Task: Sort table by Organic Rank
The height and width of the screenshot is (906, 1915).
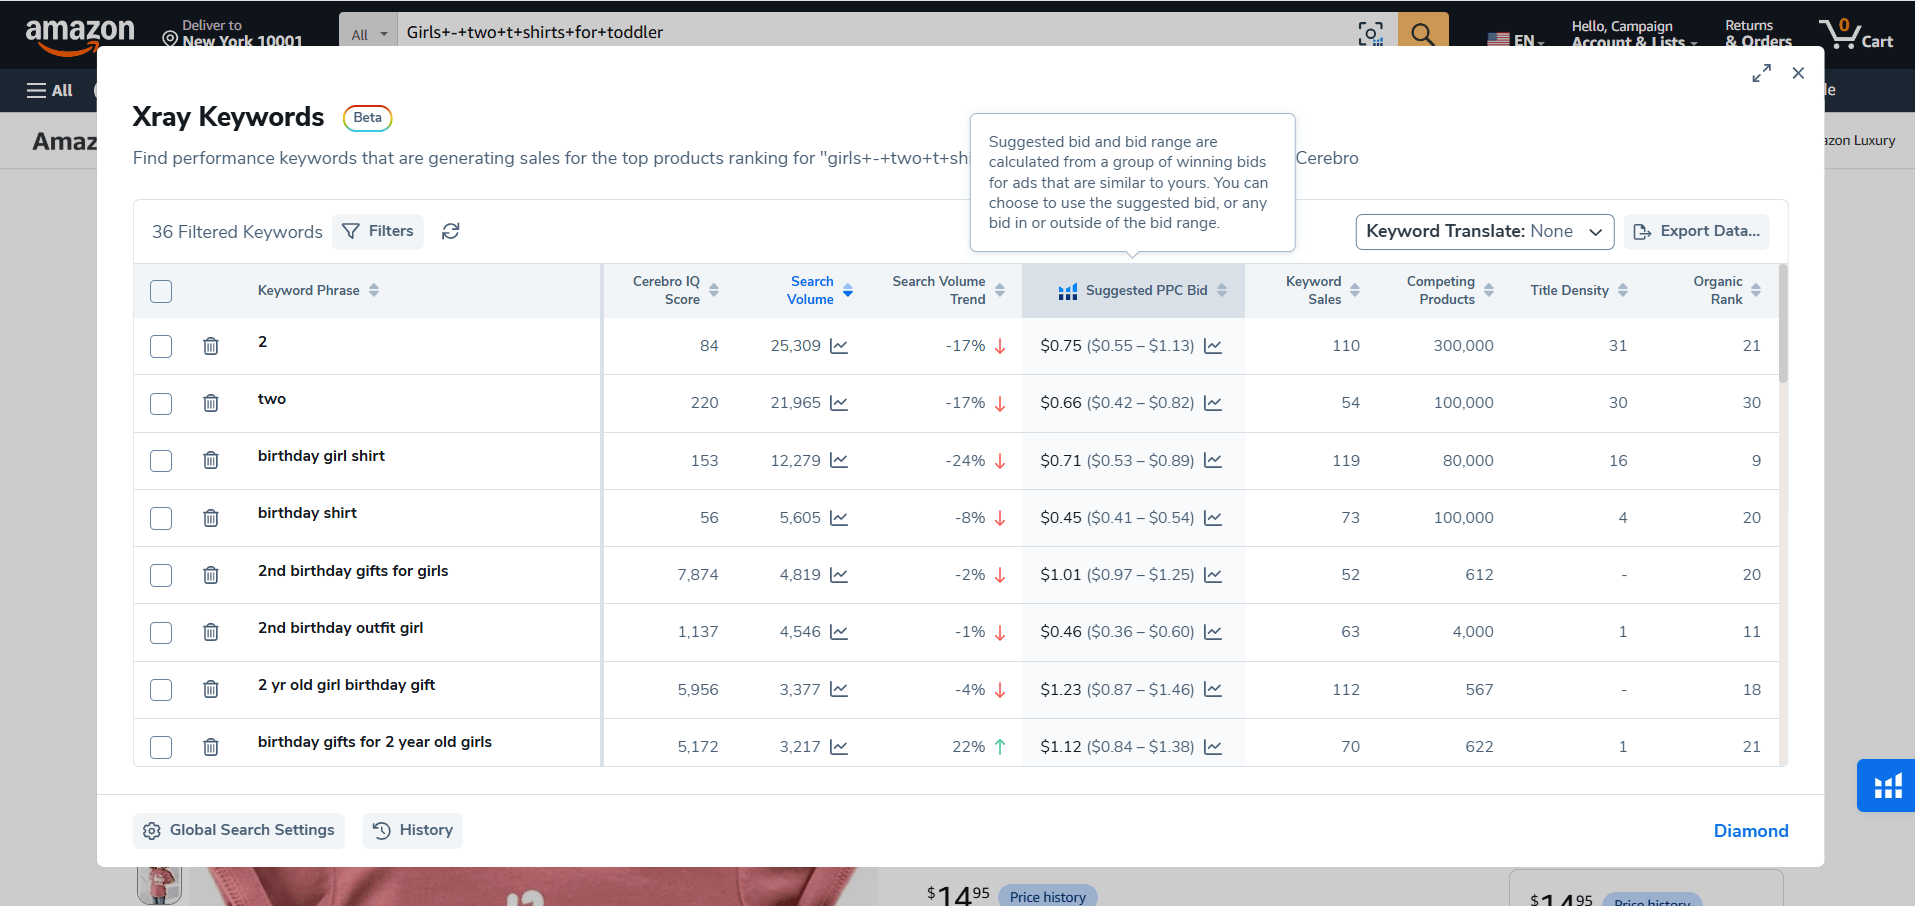Action: 1756,290
